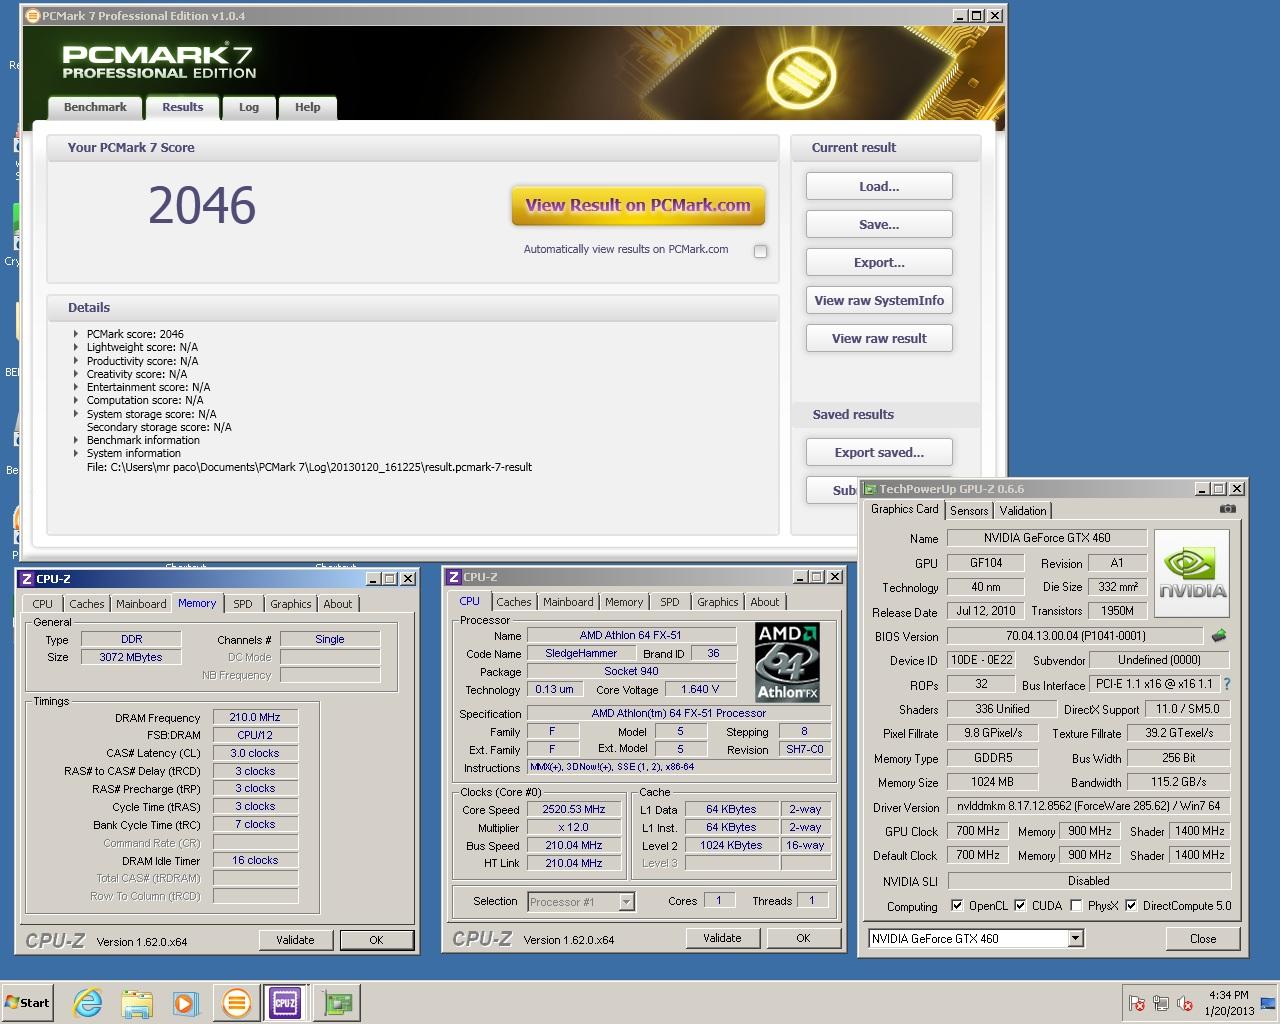Toggle the CUDA checkbox in GPU-Z
The image size is (1280, 1024).
(x=1020, y=906)
